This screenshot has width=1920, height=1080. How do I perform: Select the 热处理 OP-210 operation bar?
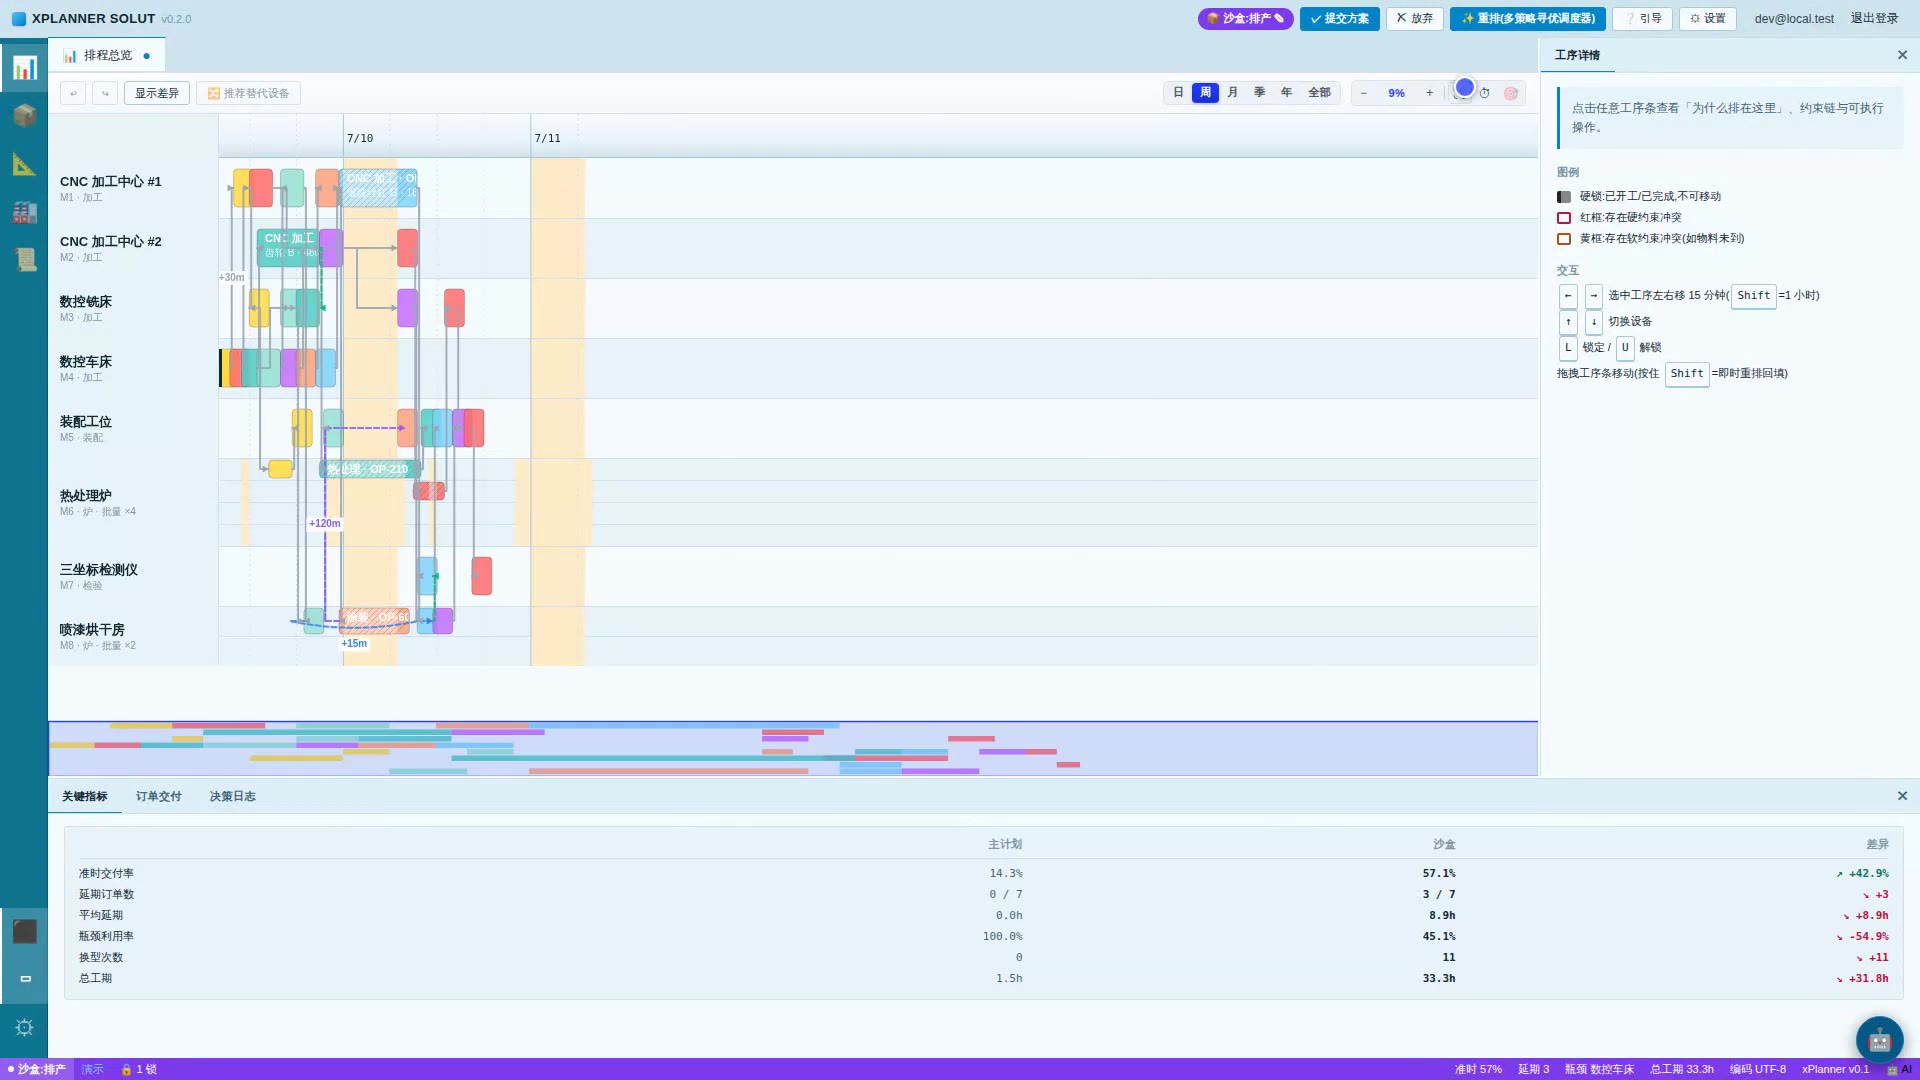370,469
